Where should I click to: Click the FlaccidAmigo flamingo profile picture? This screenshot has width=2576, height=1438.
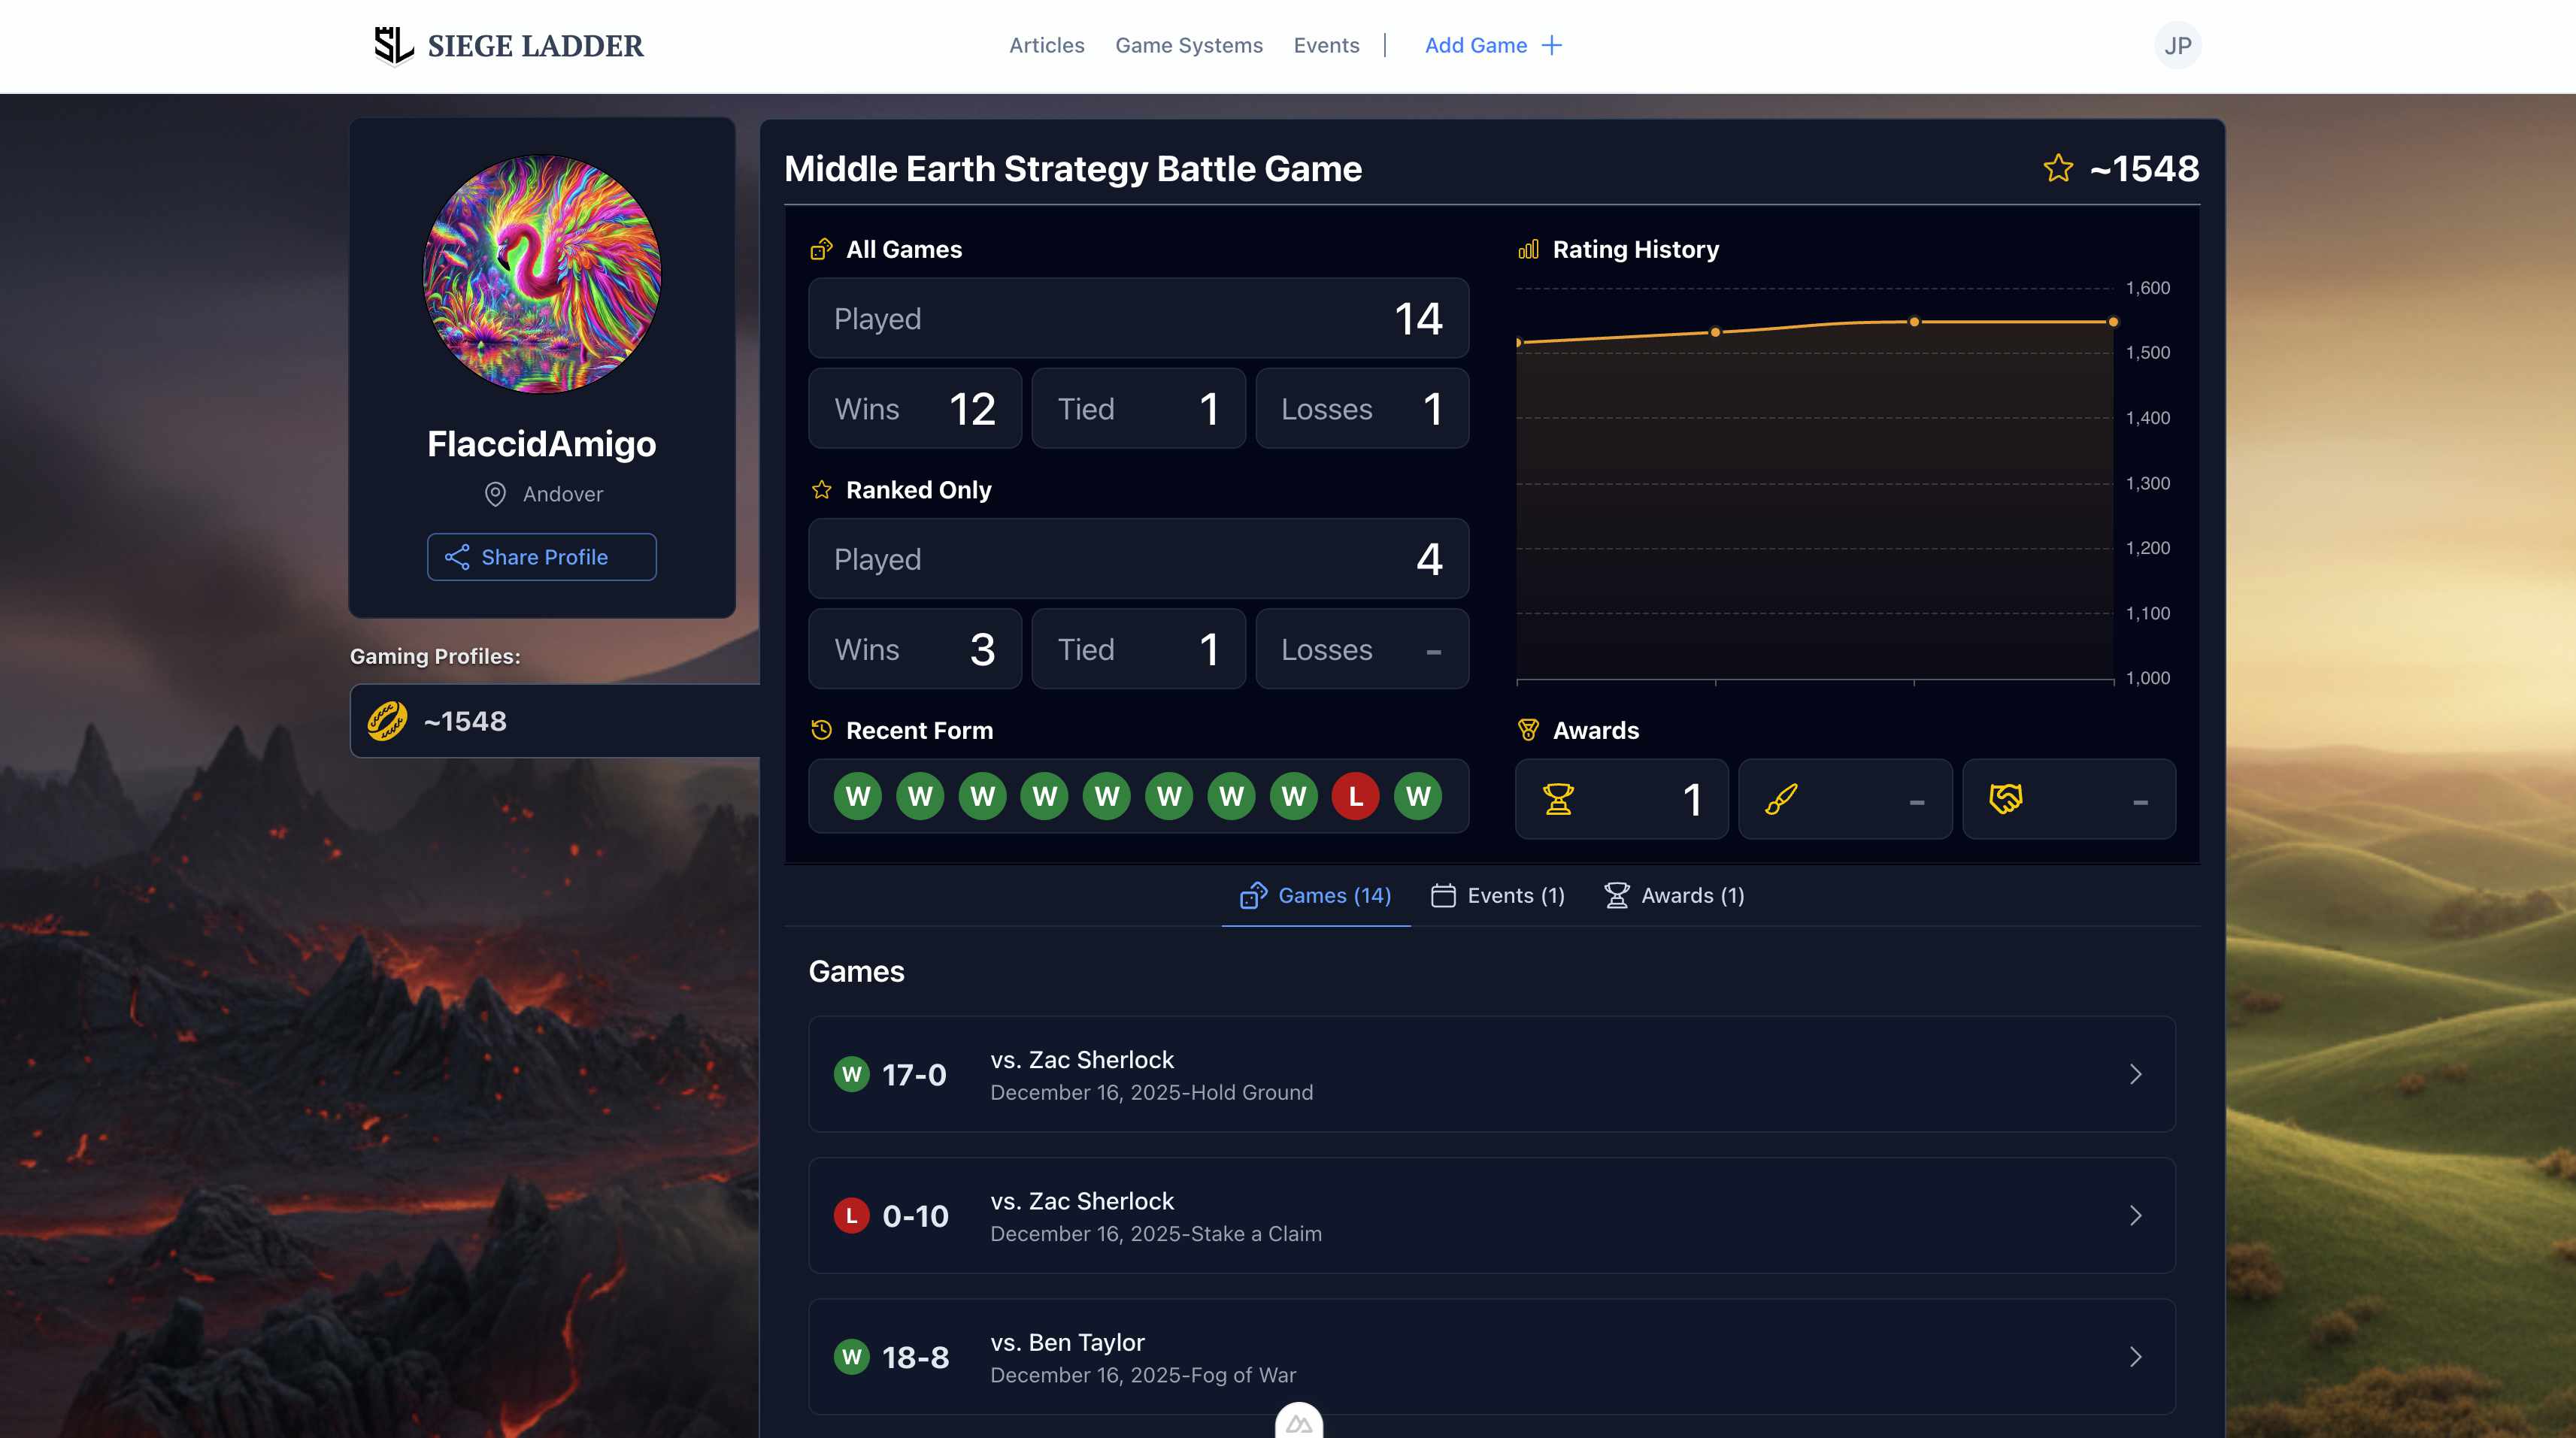coord(541,273)
